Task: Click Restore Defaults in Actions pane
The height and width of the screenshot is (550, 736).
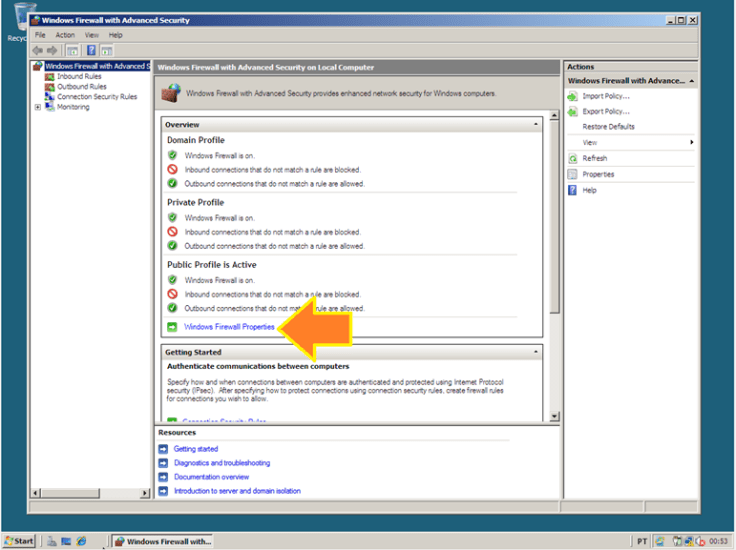Action: pos(608,127)
